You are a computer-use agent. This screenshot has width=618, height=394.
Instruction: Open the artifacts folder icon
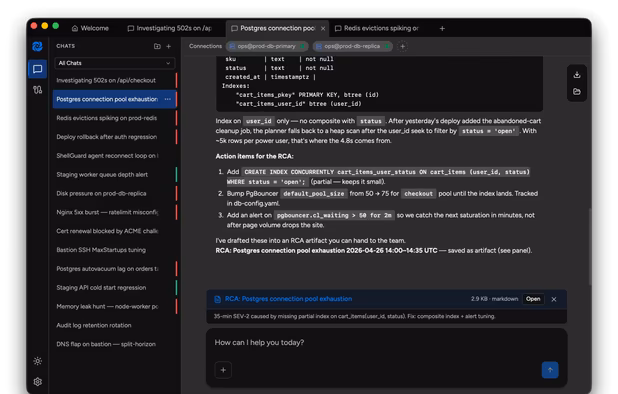(x=577, y=92)
